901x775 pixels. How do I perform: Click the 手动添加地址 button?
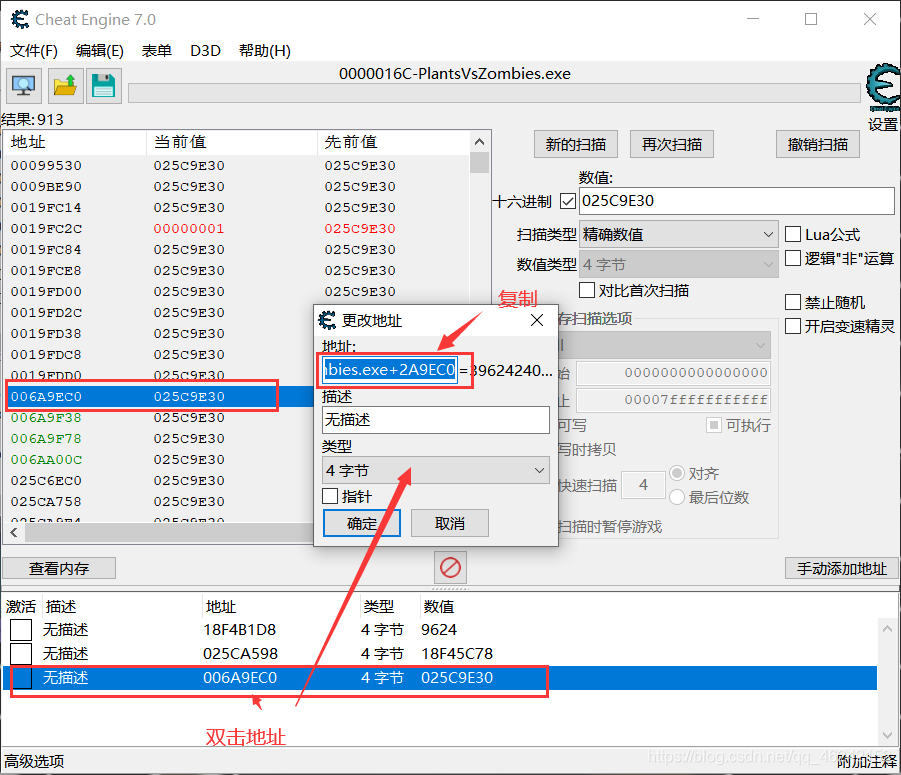(x=842, y=568)
